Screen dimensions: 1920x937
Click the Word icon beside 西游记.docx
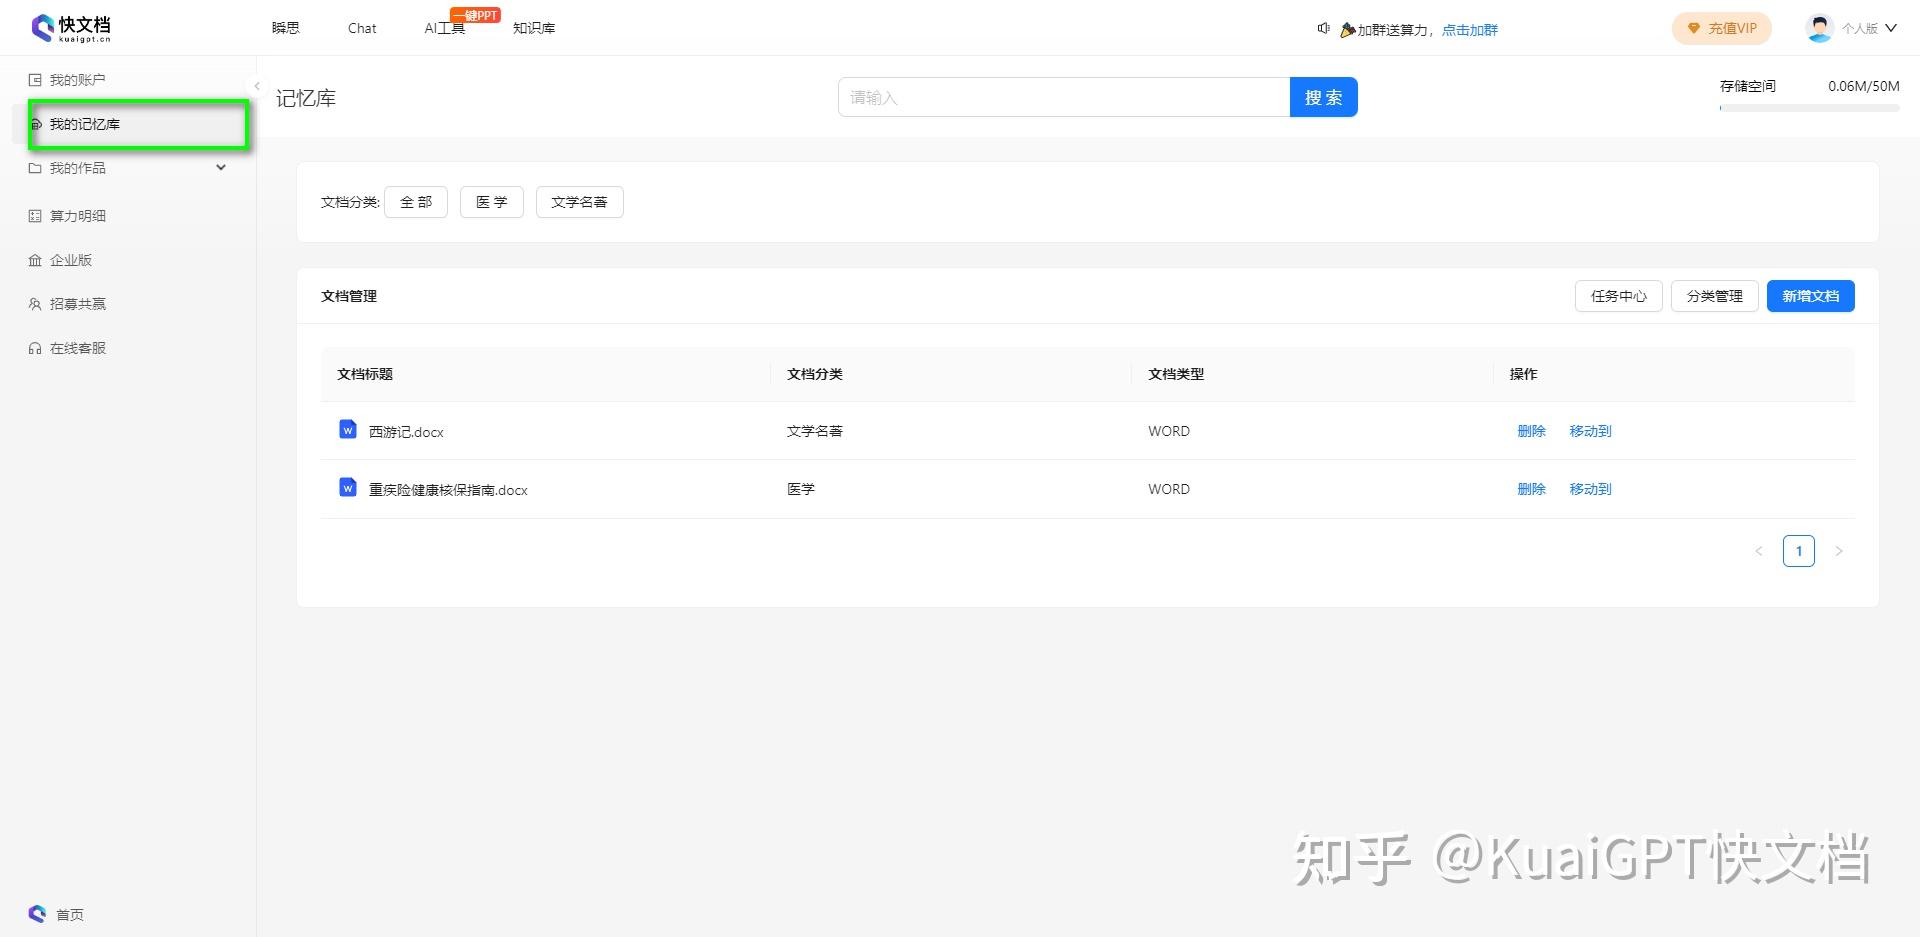coord(348,430)
